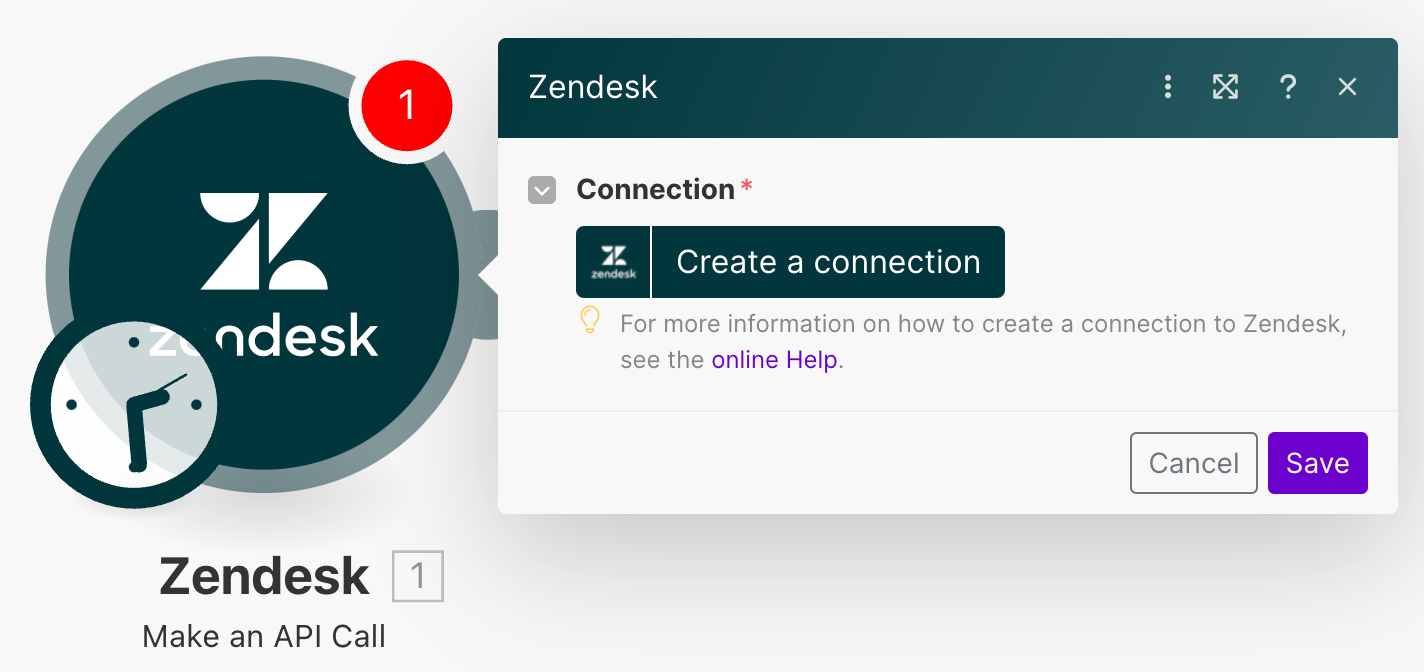The height and width of the screenshot is (672, 1424).
Task: Cancel the Zendesk module setup
Action: click(x=1194, y=463)
